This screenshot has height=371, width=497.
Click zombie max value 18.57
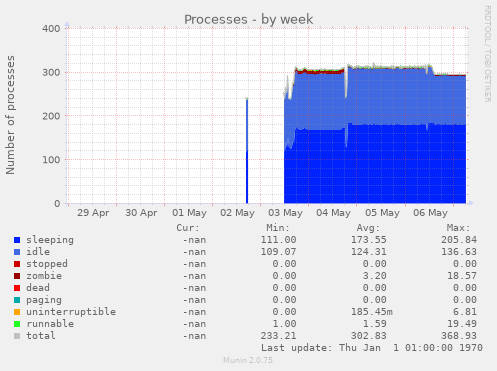(x=462, y=276)
